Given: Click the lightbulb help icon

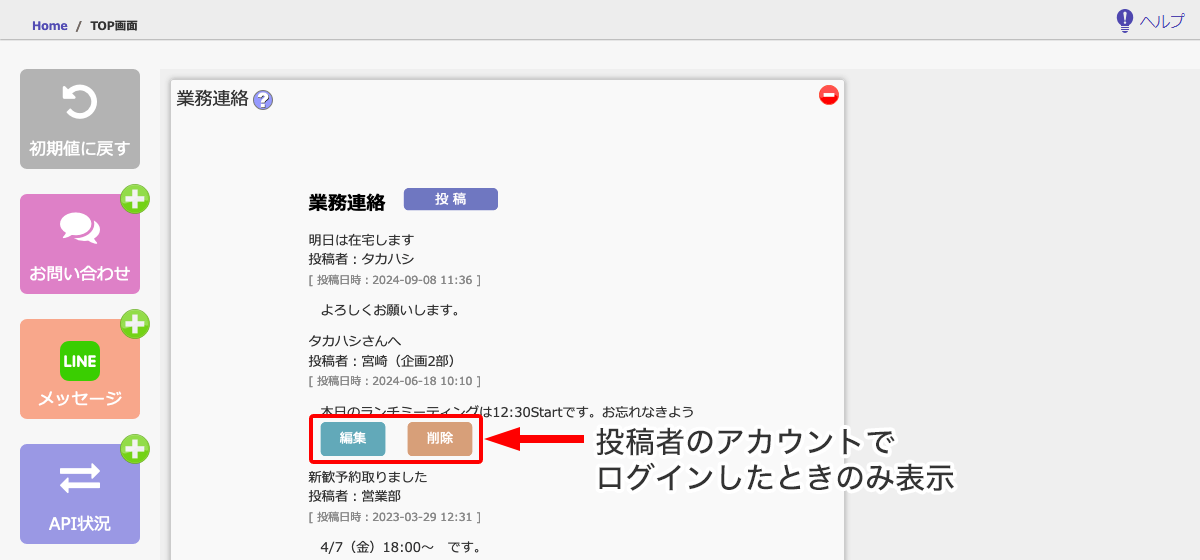Looking at the screenshot, I should tap(1125, 21).
